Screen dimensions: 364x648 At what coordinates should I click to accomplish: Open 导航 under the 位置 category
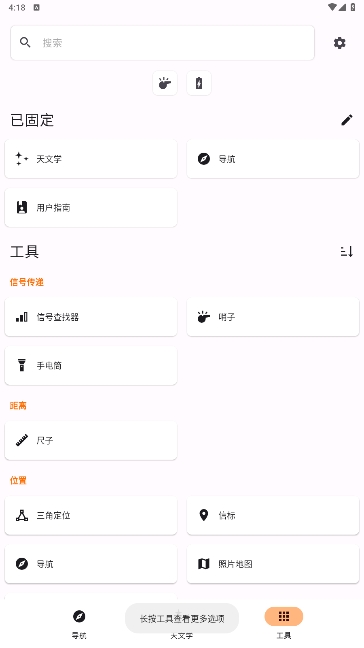pos(91,564)
